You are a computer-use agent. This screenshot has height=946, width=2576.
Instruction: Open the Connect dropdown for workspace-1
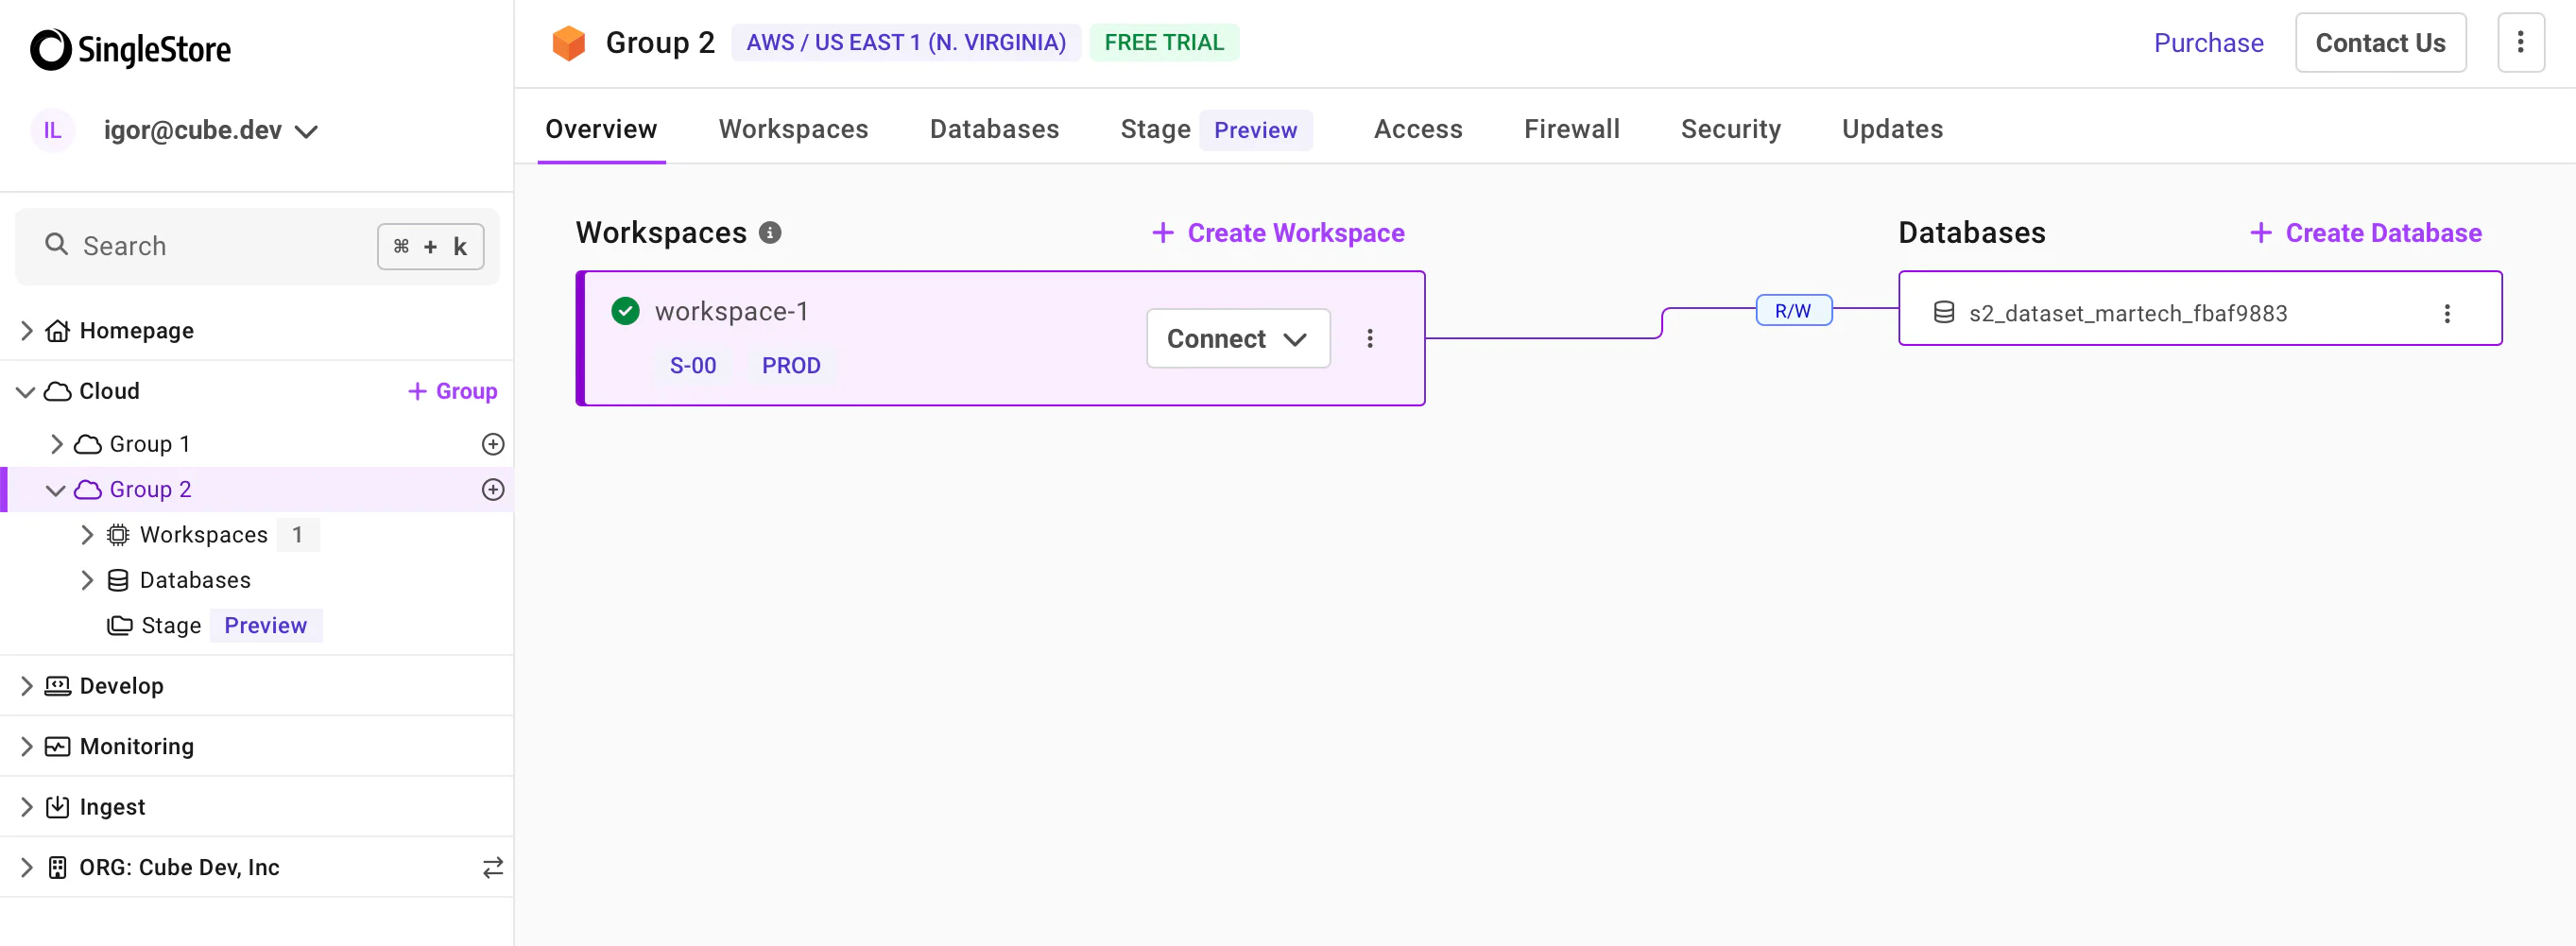pyautogui.click(x=1237, y=339)
